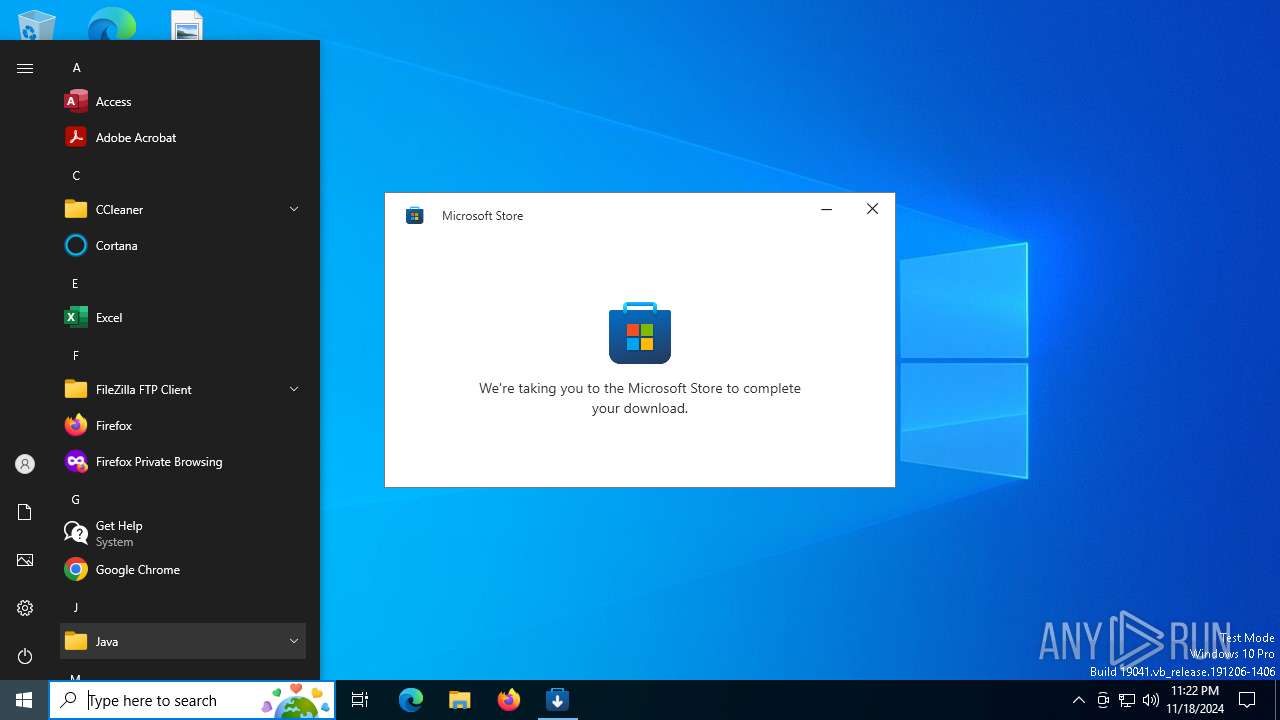The image size is (1280, 720).
Task: Launch Microsoft Edge from the taskbar
Action: [411, 700]
